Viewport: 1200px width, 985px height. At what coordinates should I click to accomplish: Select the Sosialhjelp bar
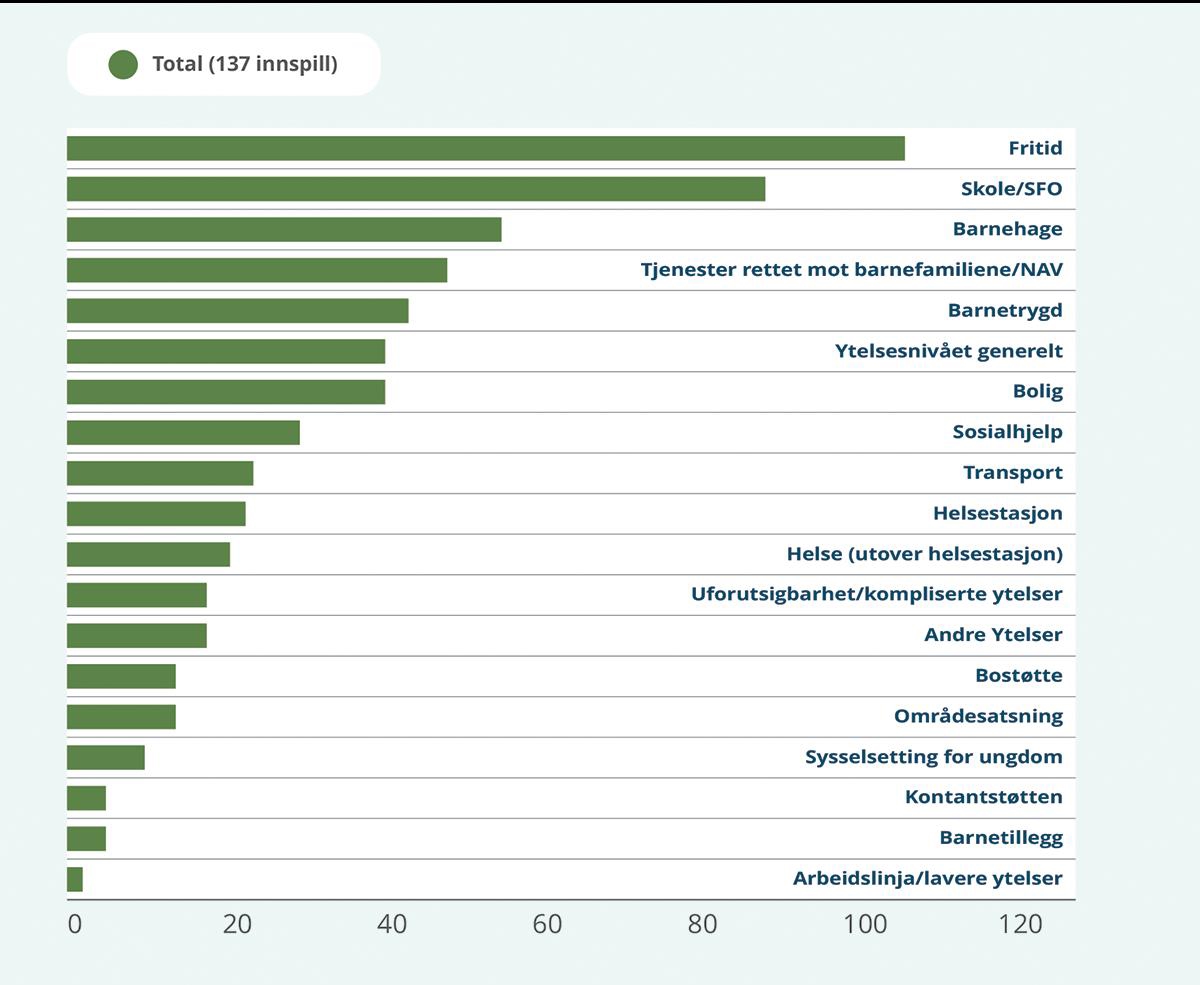coord(183,432)
